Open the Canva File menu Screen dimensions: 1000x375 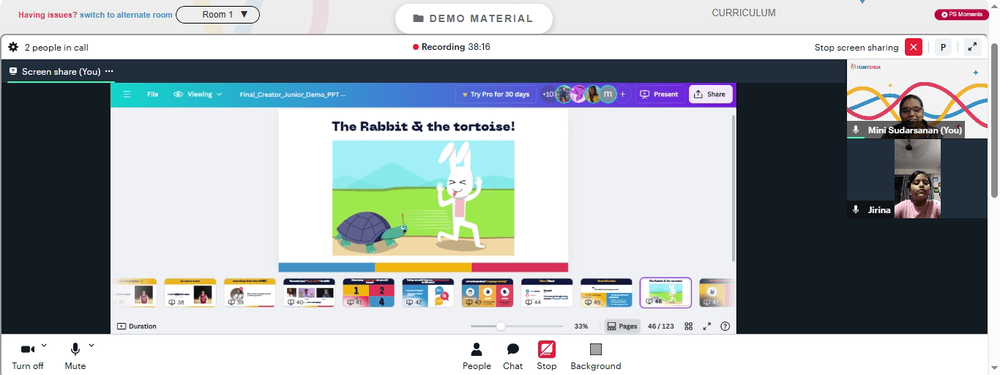(152, 94)
